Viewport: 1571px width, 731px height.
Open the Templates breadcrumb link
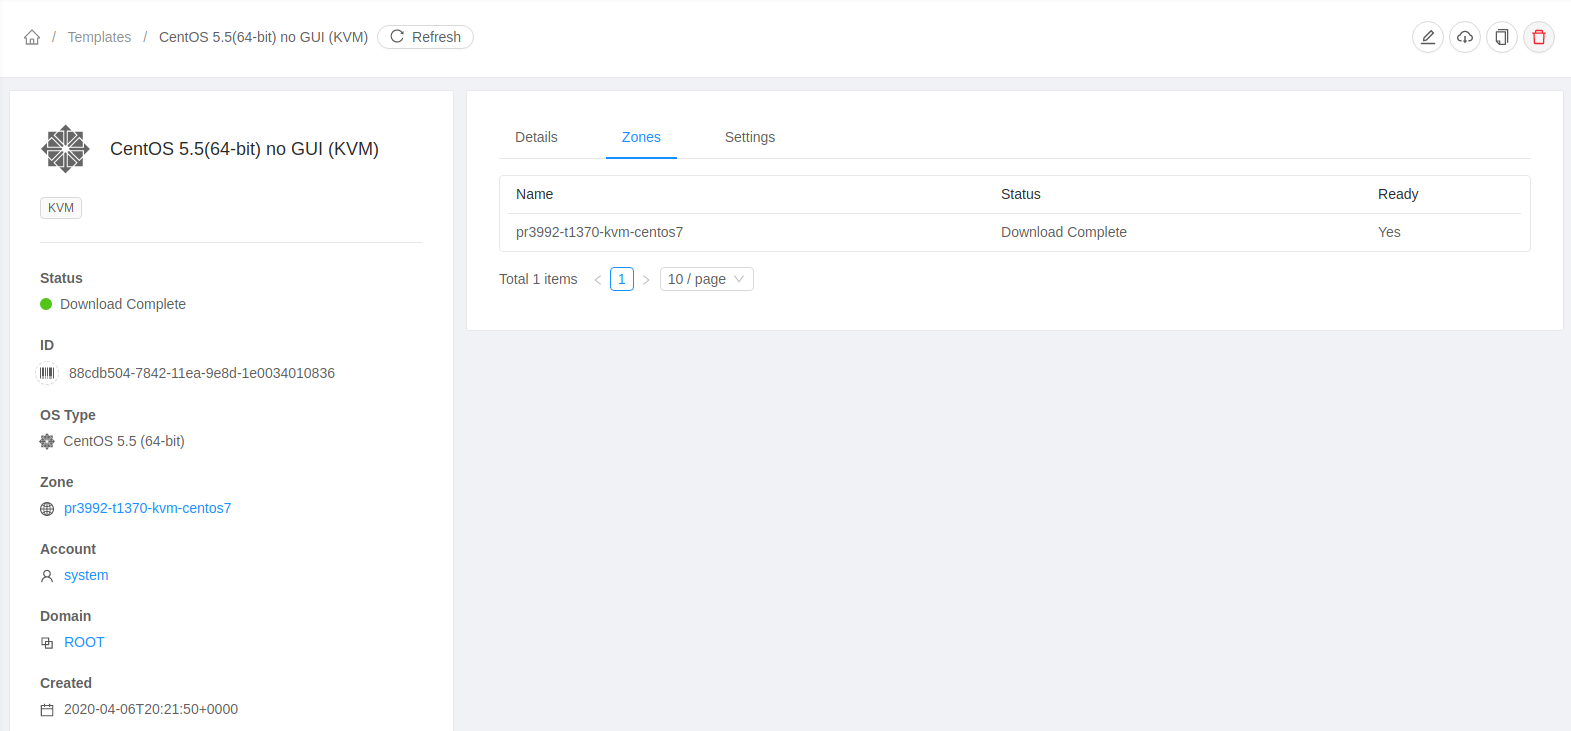99,37
